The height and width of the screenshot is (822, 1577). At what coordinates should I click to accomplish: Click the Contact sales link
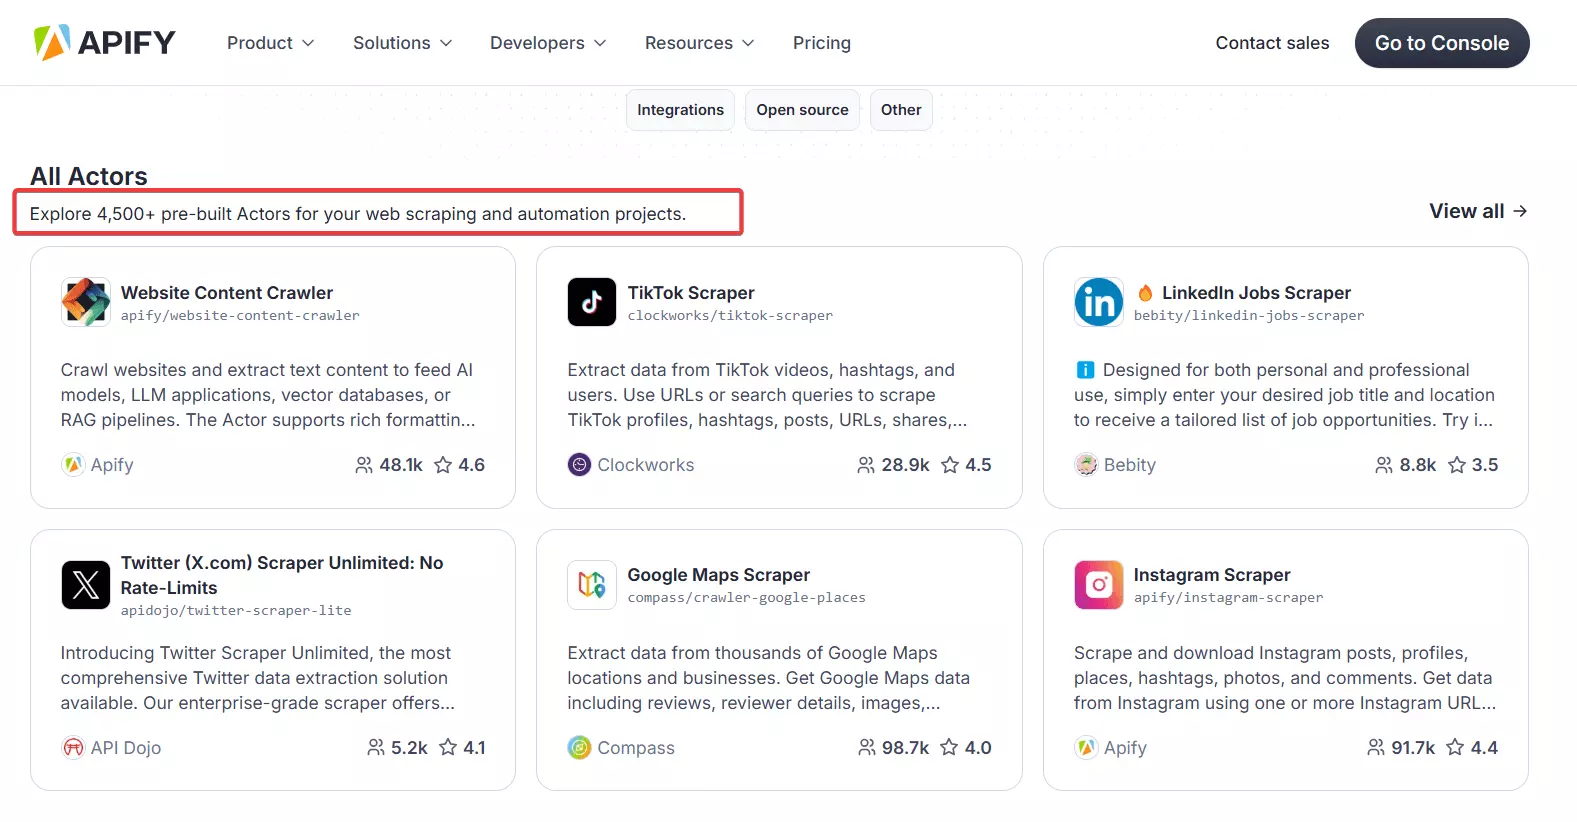coord(1272,43)
